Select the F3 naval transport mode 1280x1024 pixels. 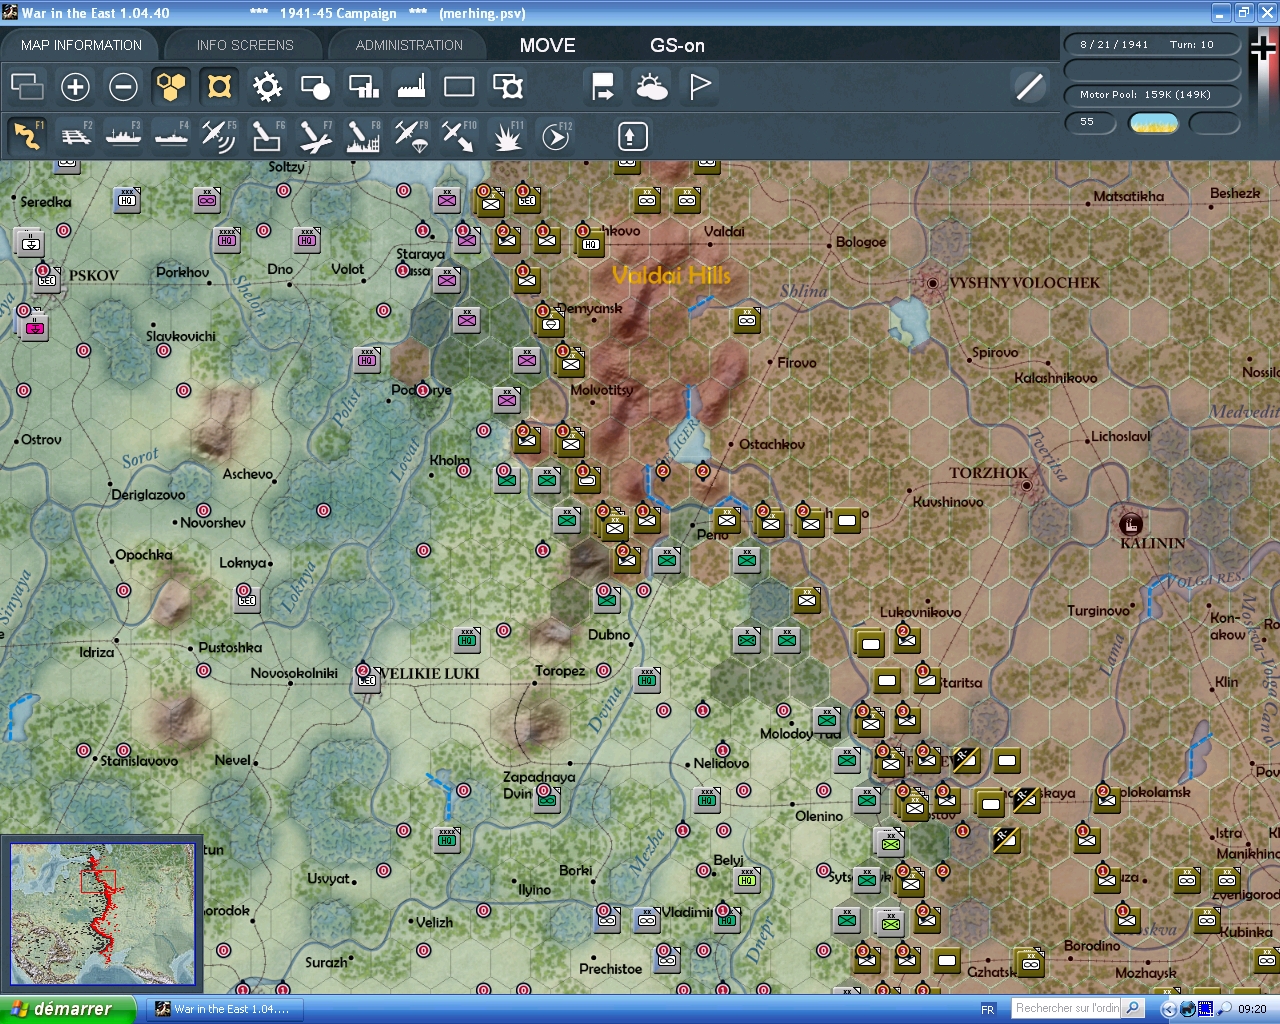point(123,136)
